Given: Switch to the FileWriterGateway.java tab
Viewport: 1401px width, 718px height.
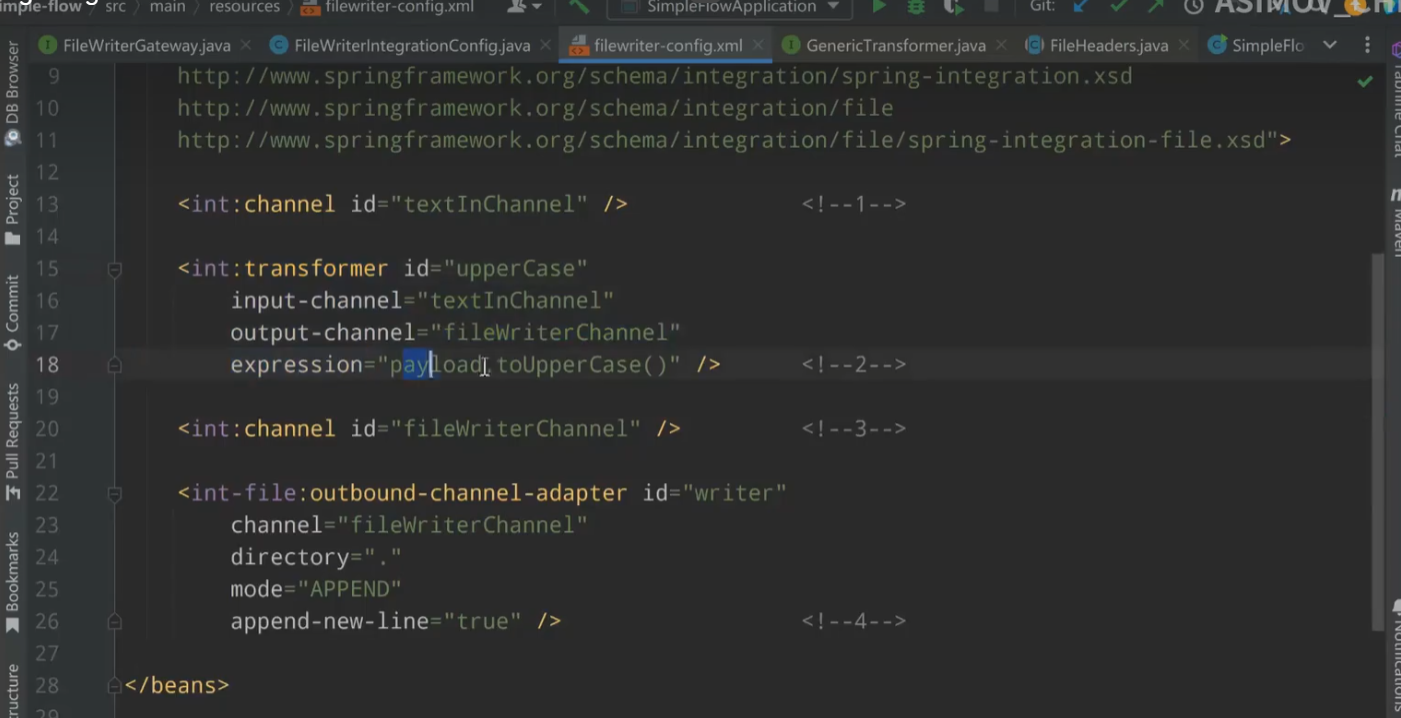Looking at the screenshot, I should click(x=145, y=46).
